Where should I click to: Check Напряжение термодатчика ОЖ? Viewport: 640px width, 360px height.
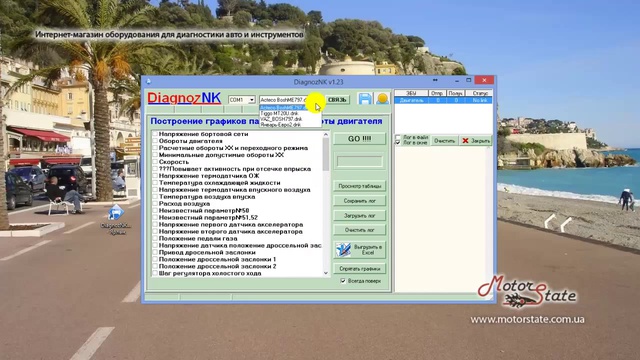pyautogui.click(x=155, y=176)
